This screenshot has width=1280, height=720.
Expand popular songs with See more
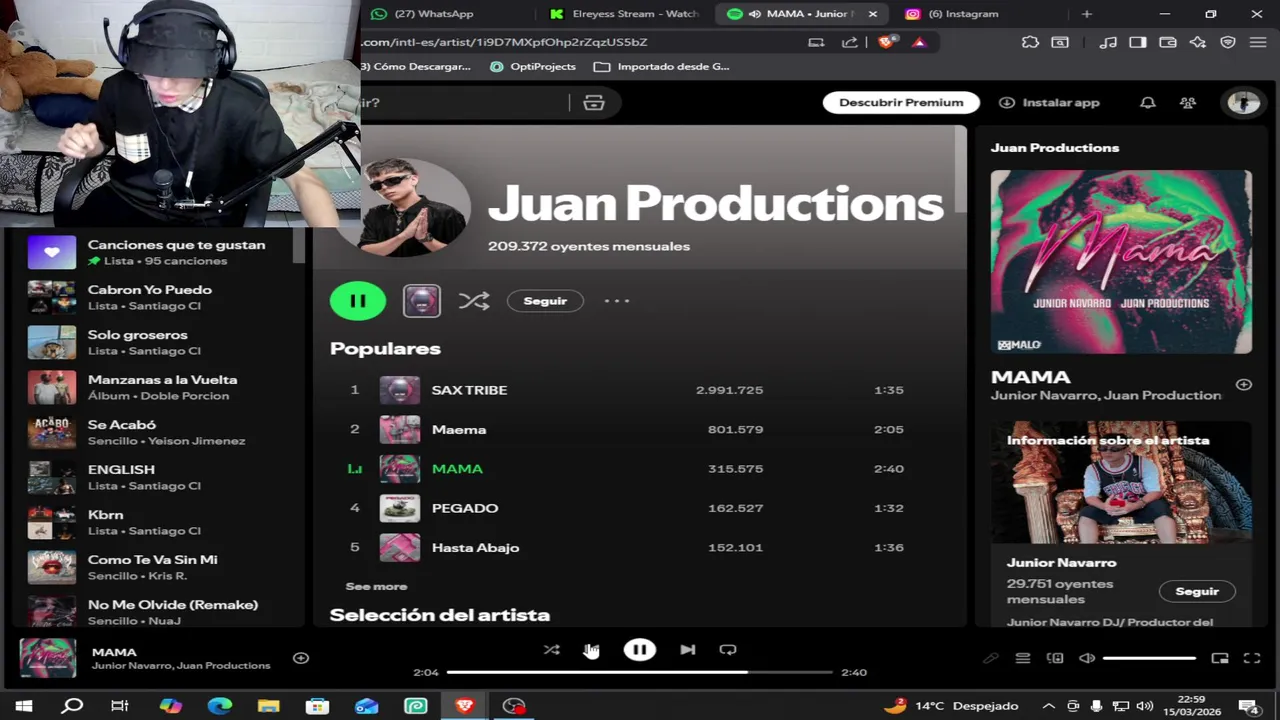coord(376,587)
